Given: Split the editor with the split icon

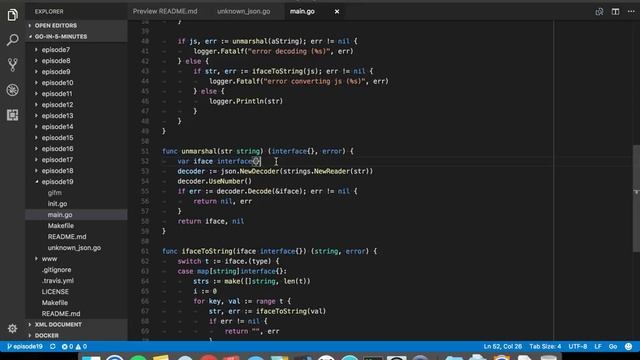Looking at the screenshot, I should [x=615, y=11].
